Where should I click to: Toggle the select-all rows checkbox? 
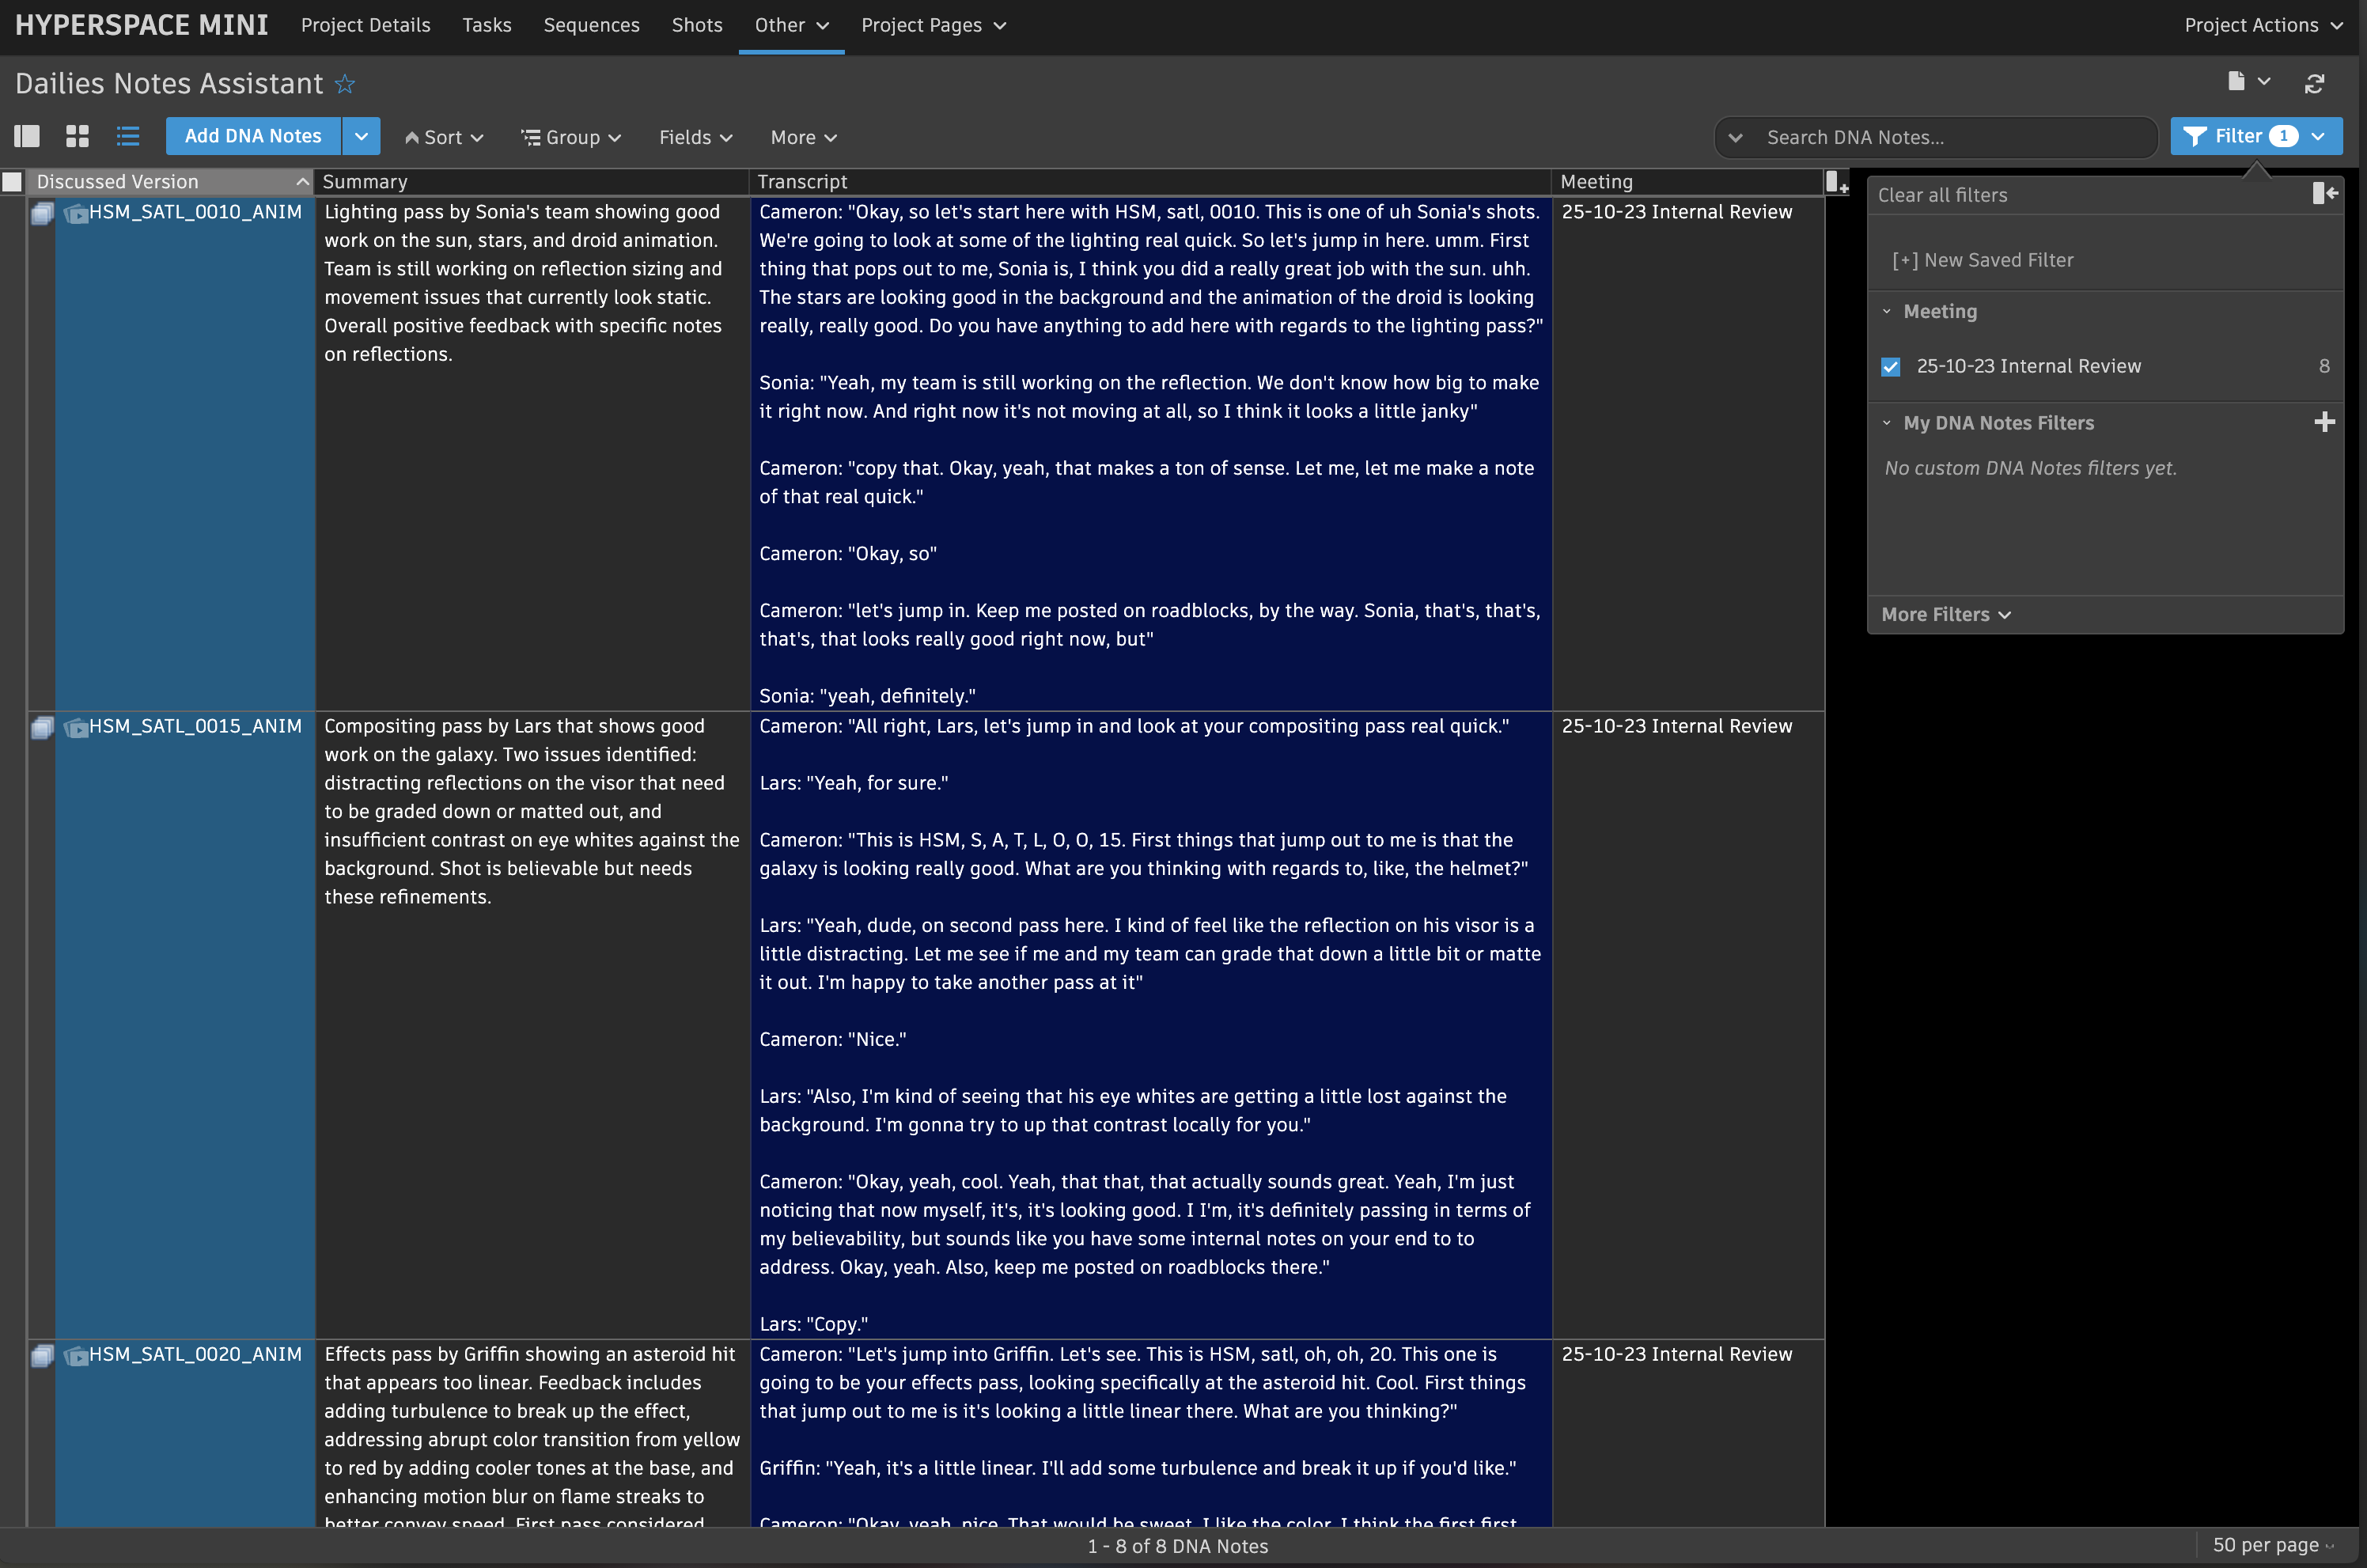point(12,182)
